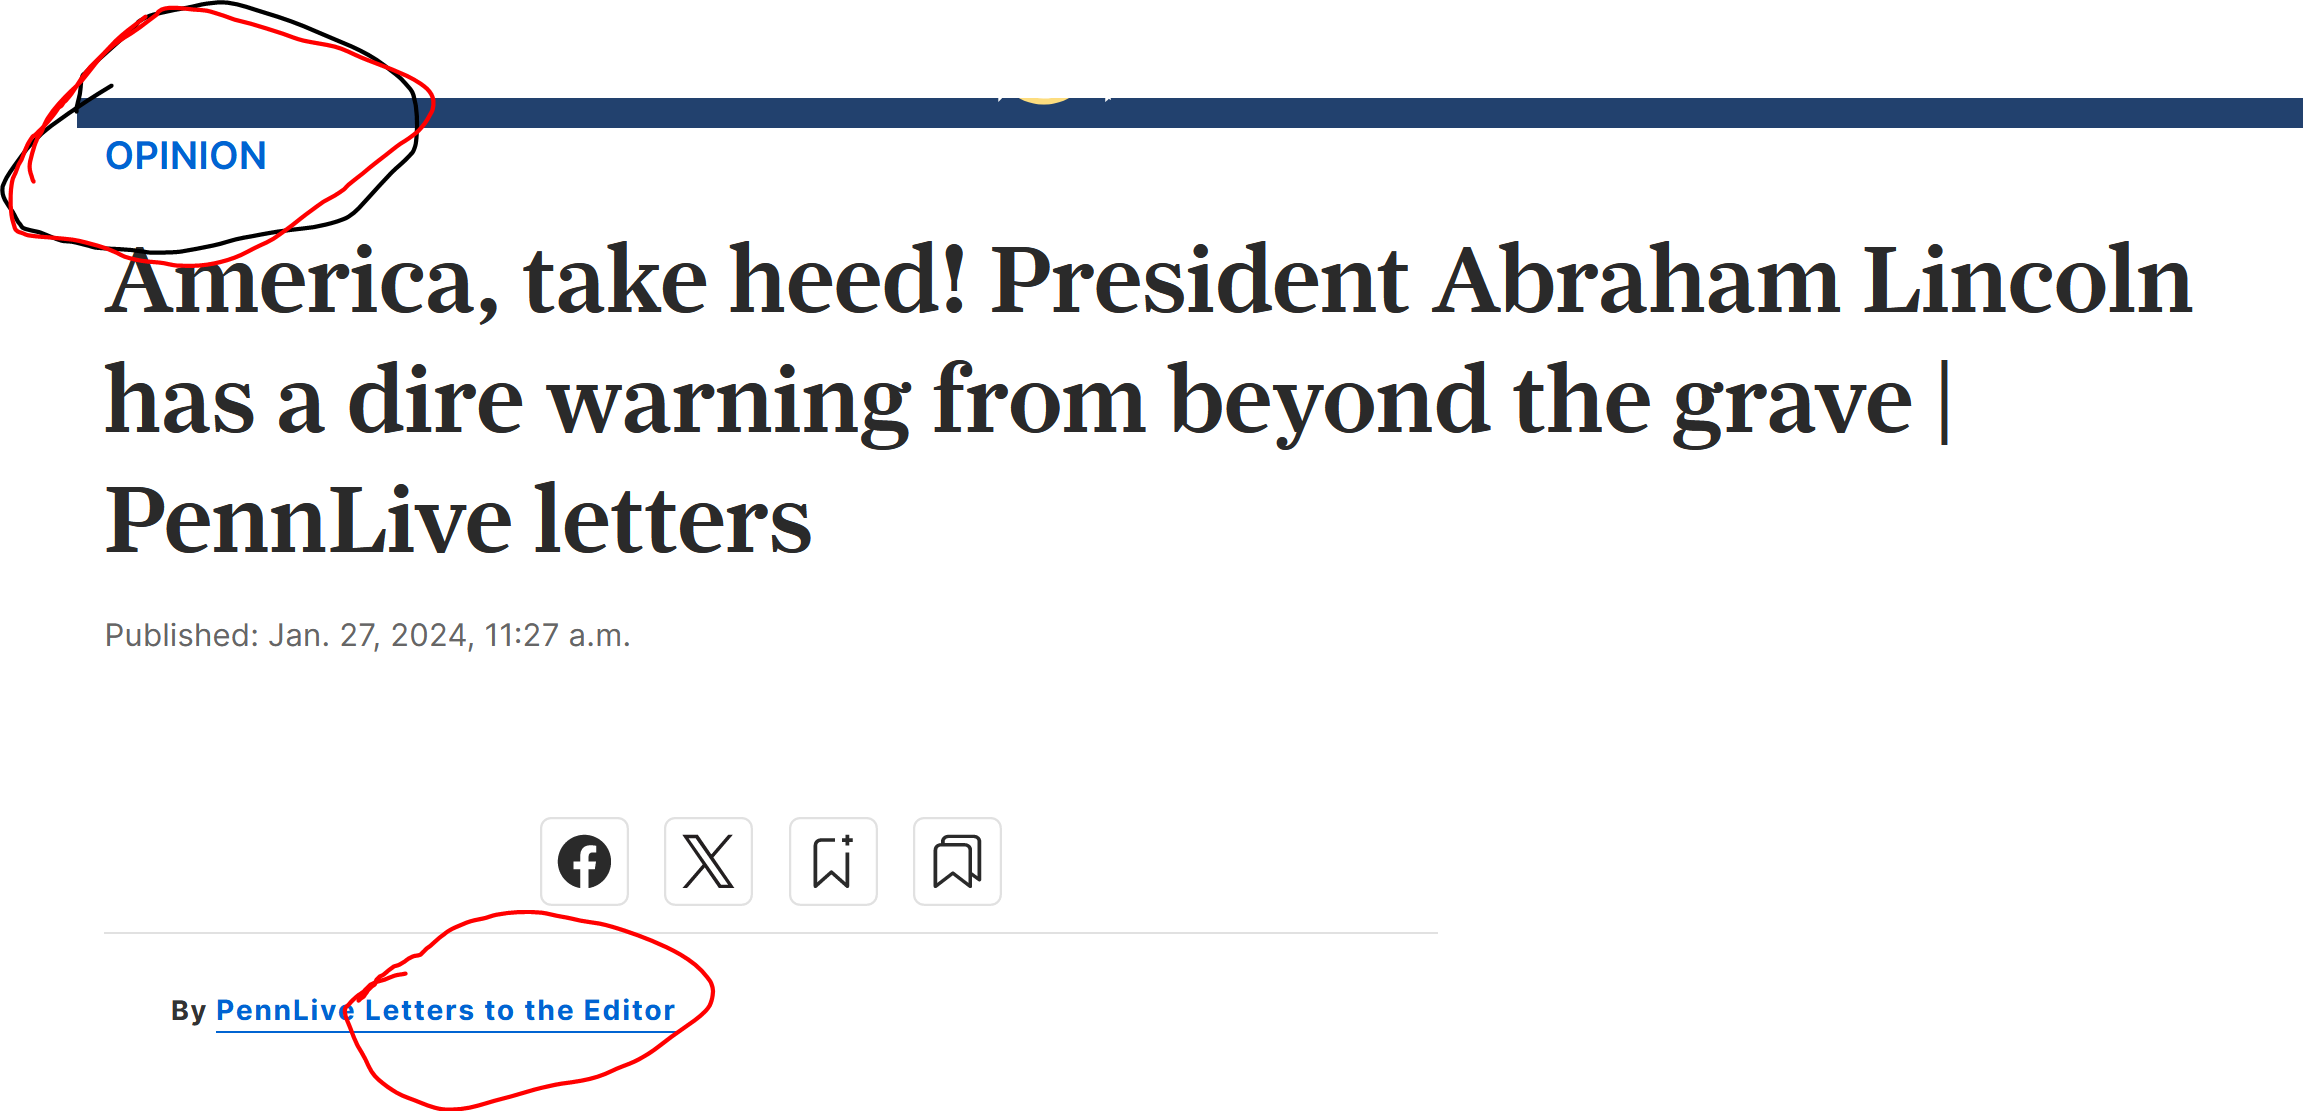Save article with the add-bookmark icon
Viewport: 2303px width, 1111px height.
832,861
